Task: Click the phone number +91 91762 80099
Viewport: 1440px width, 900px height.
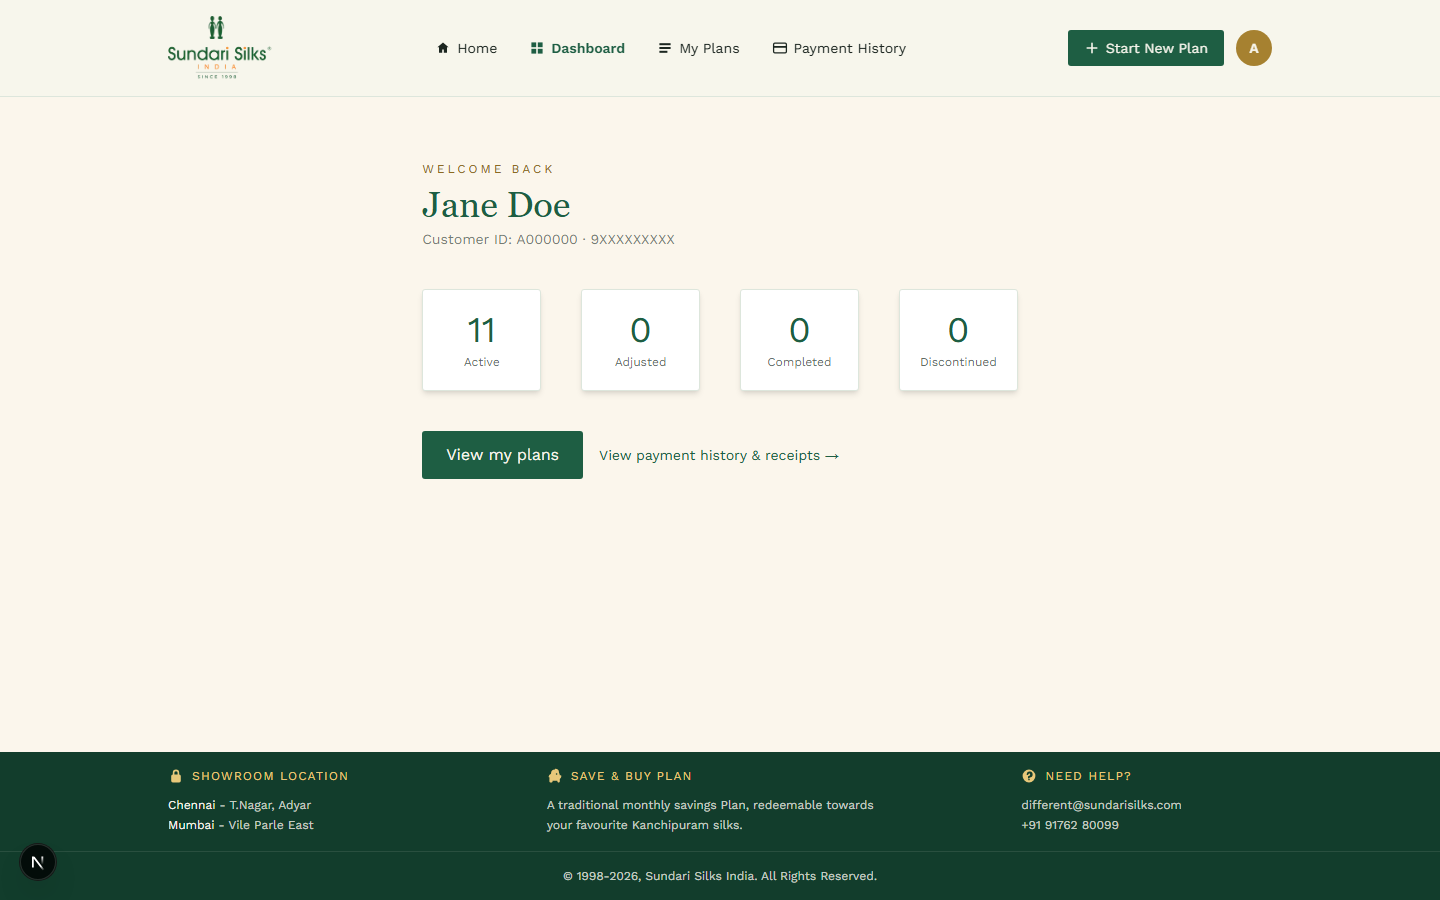Action: pyautogui.click(x=1070, y=825)
